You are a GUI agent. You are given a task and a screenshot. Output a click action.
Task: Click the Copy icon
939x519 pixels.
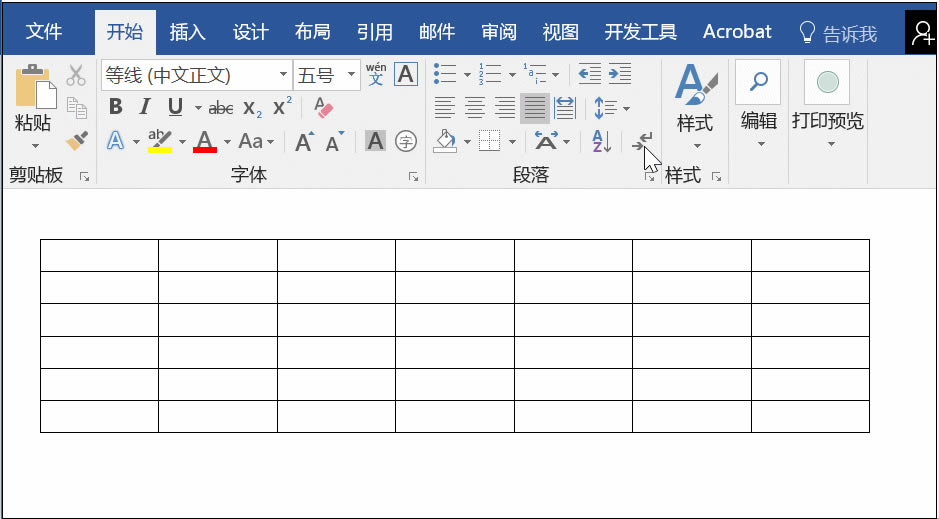pos(77,108)
